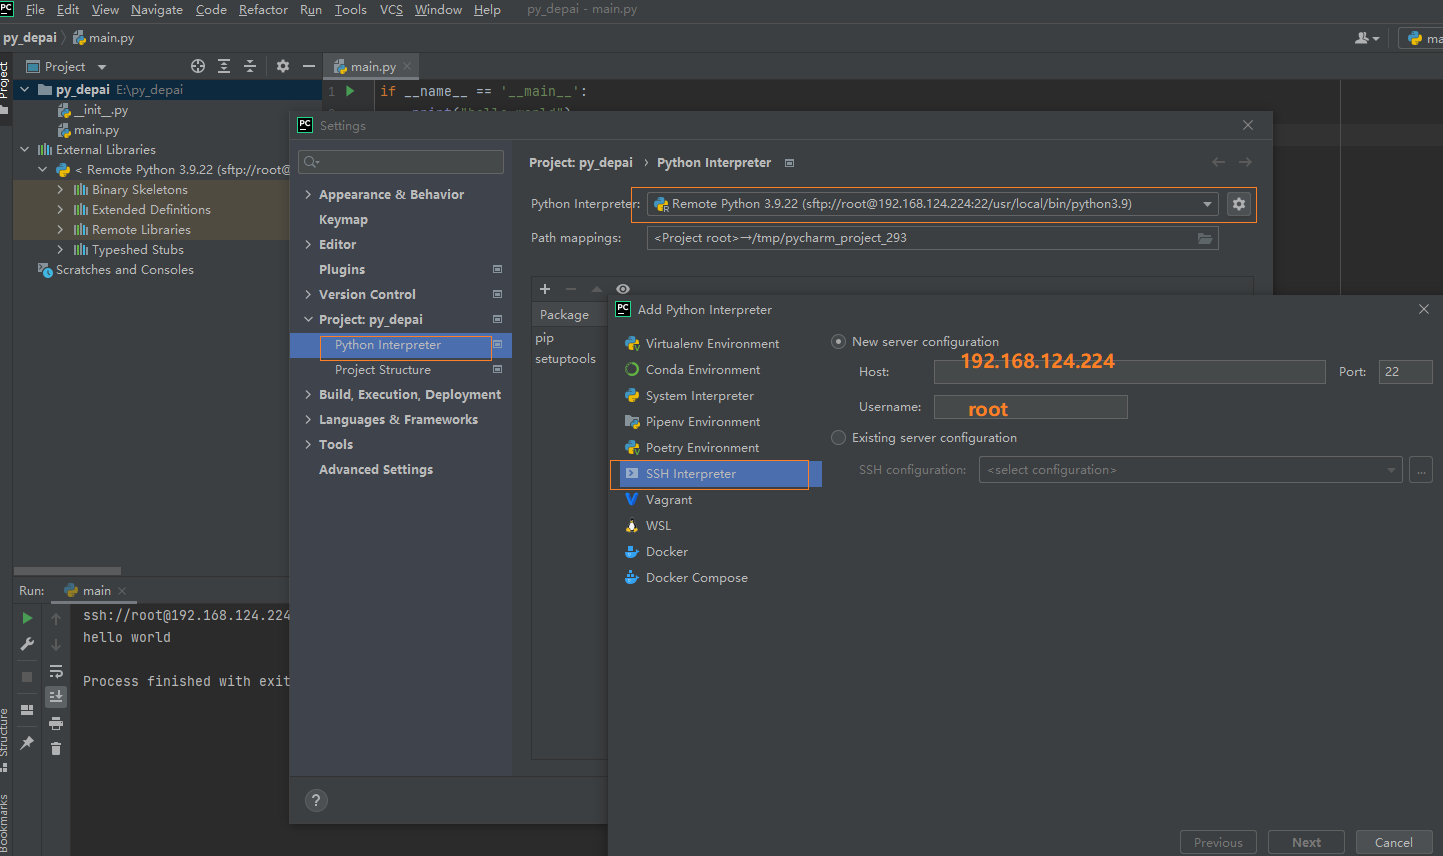
Task: Select Conda Environment interpreter type
Action: click(703, 370)
